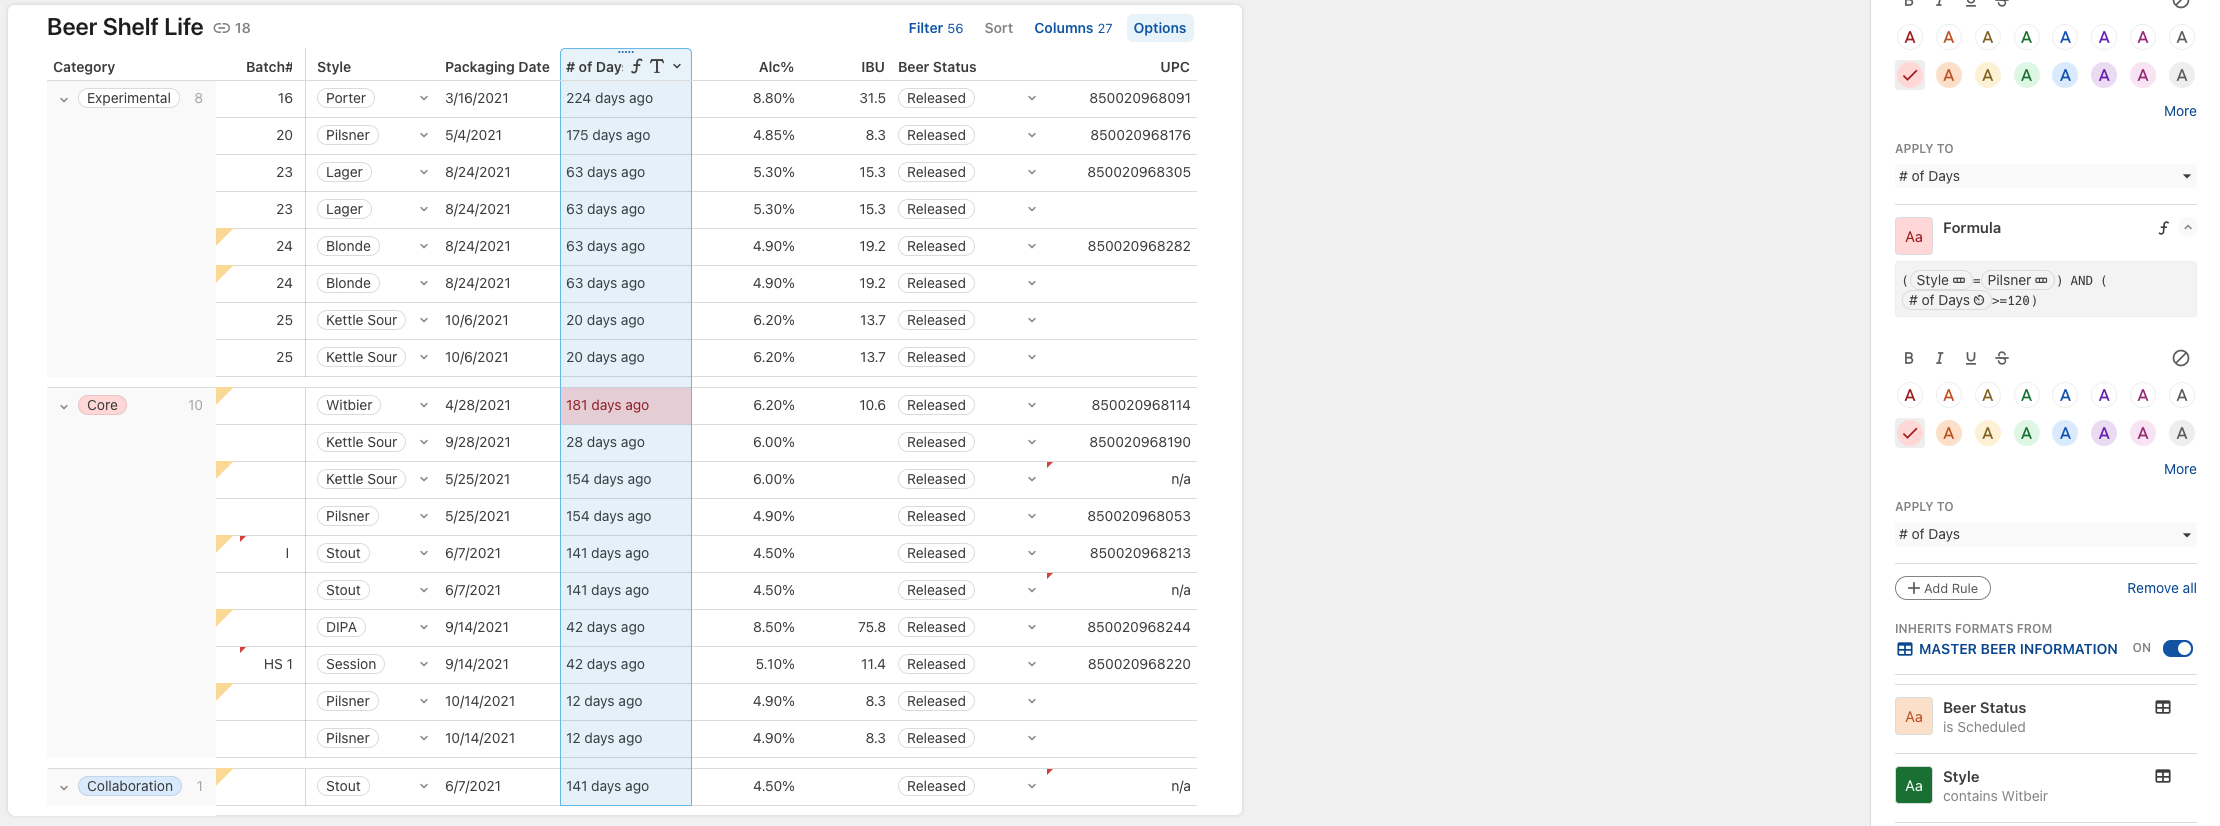Turn off inheriting formats from Master Beer Information
2220x826 pixels.
pos(2178,648)
